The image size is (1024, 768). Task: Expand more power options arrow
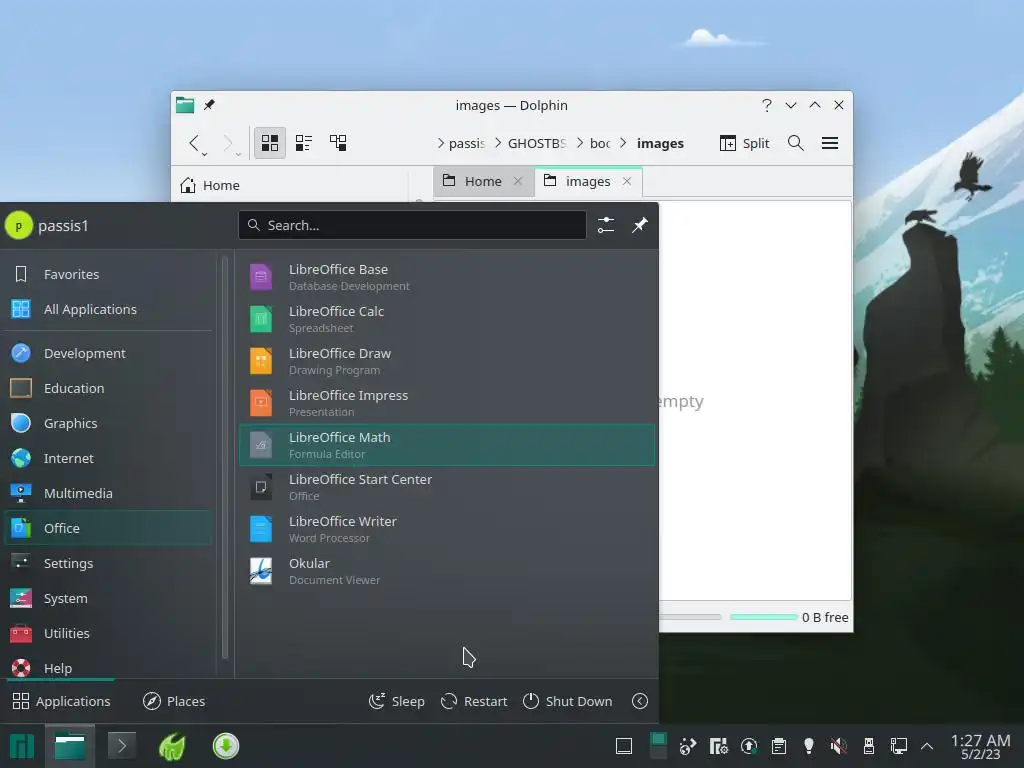coord(640,701)
